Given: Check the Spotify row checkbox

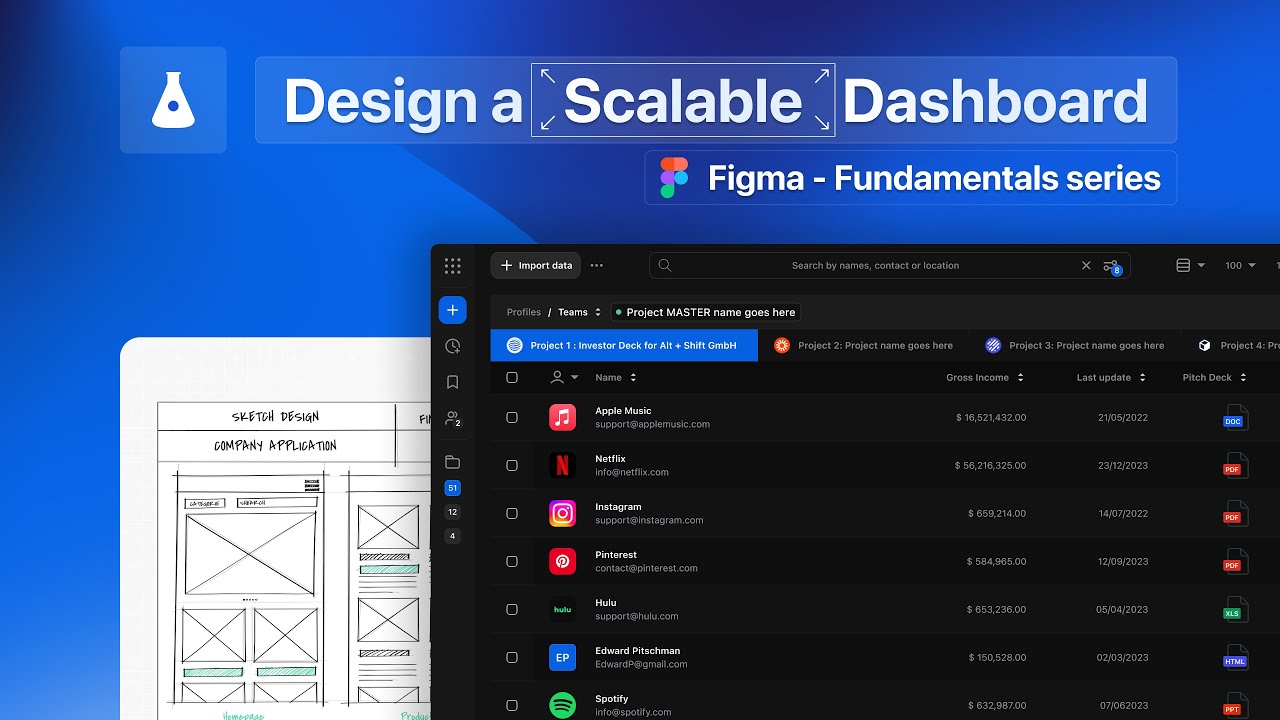Looking at the screenshot, I should click(x=512, y=706).
